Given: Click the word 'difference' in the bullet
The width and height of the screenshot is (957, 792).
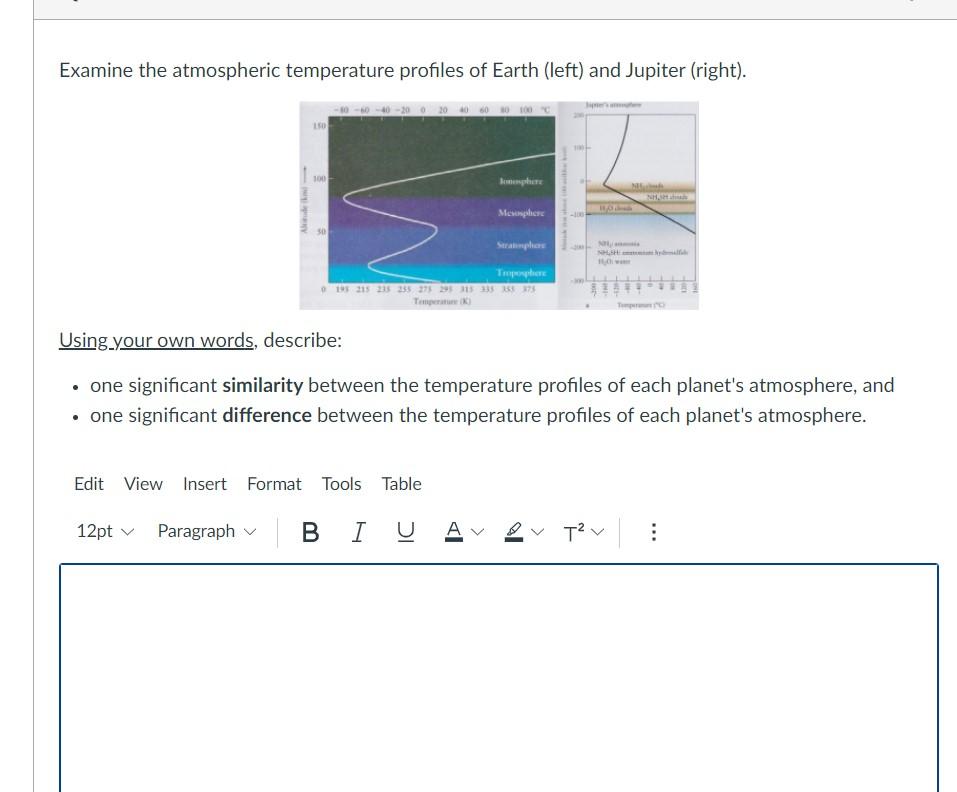Looking at the screenshot, I should 267,416.
